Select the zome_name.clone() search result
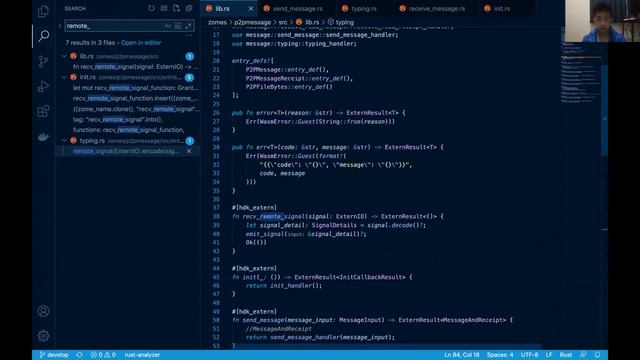The height and width of the screenshot is (360, 640). tap(135, 109)
